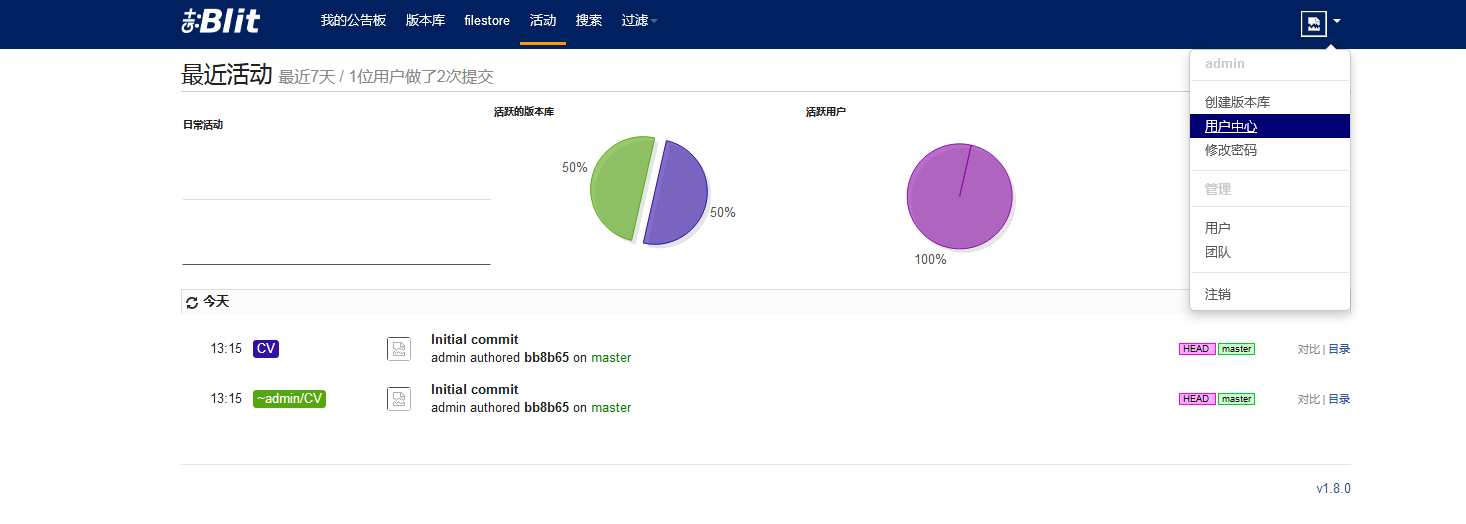Open 目录 link in ~admin/CV row

pyautogui.click(x=1339, y=399)
